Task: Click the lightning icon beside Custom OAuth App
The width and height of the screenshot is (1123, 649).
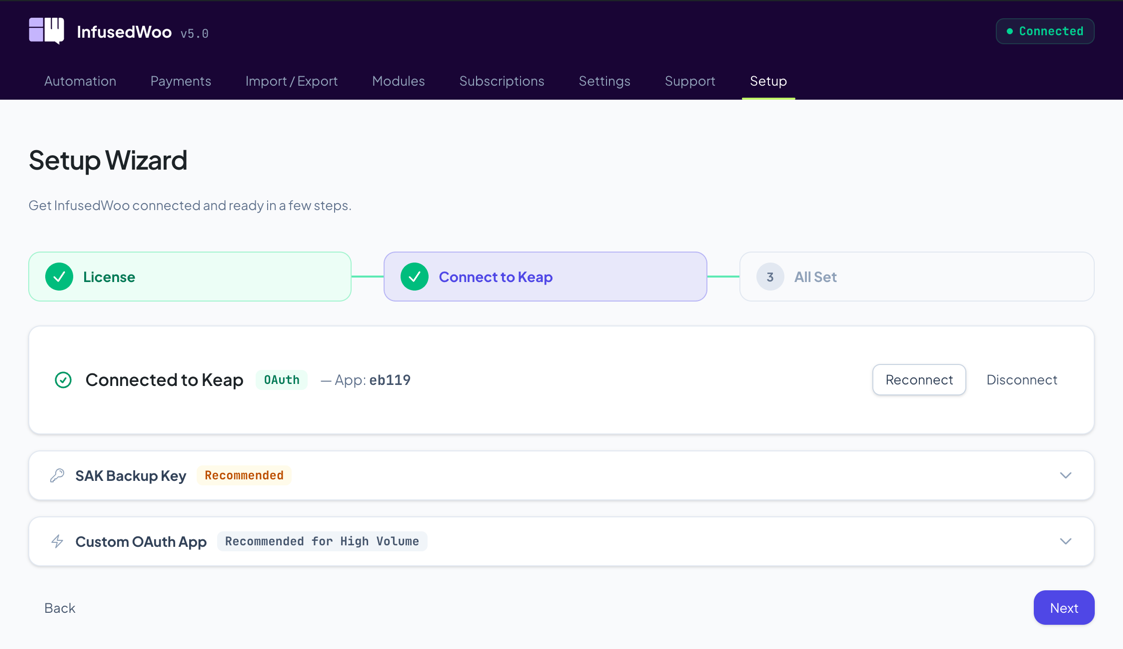Action: click(57, 541)
